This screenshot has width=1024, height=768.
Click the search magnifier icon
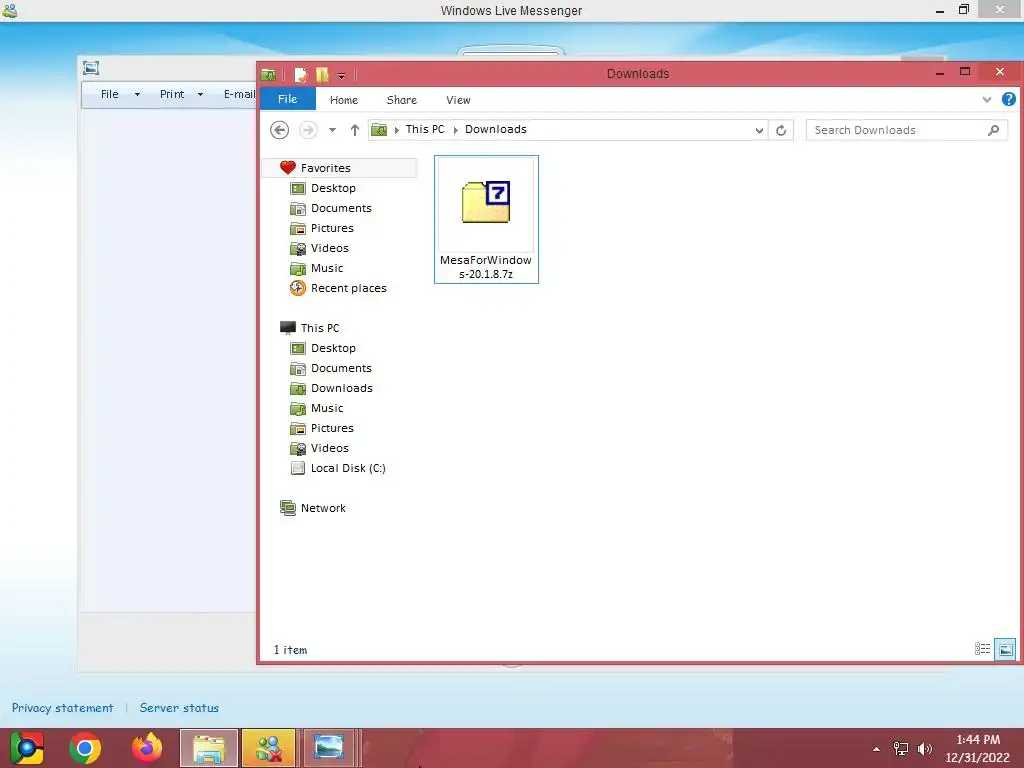click(993, 130)
